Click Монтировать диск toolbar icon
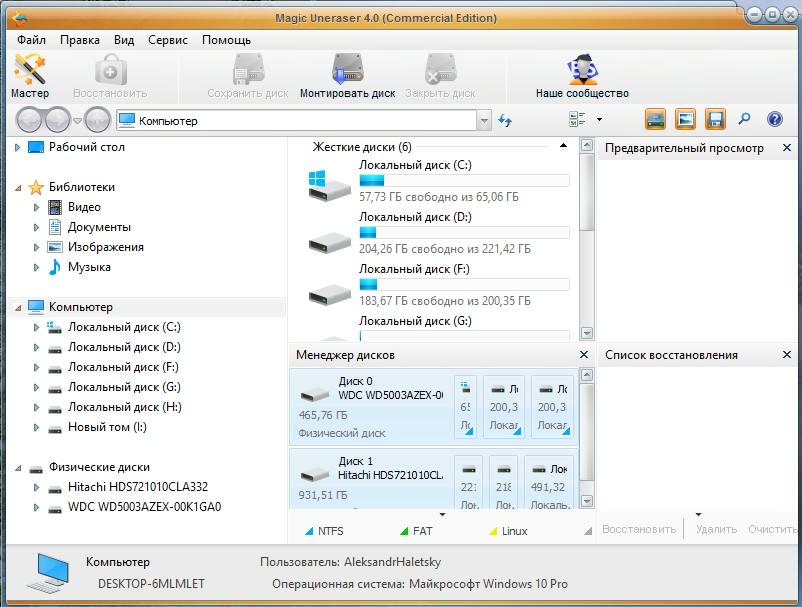Image resolution: width=802 pixels, height=607 pixels. tap(347, 77)
